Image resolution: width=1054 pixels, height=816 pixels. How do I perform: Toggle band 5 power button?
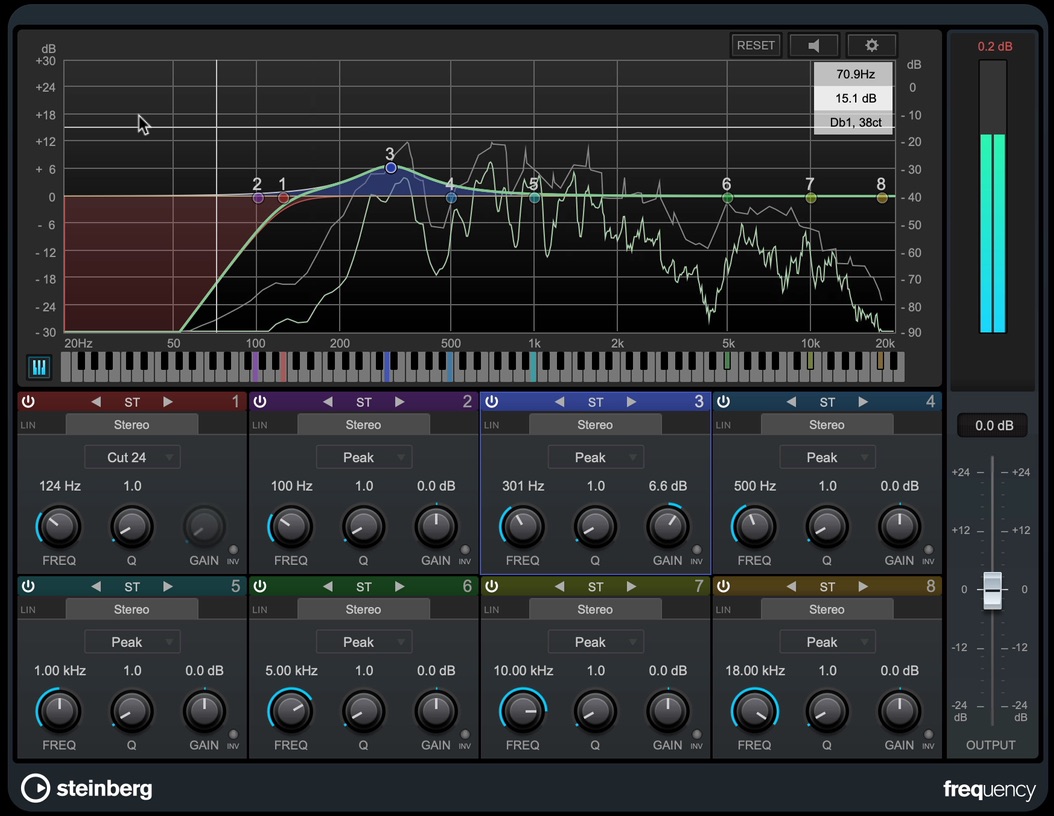28,586
